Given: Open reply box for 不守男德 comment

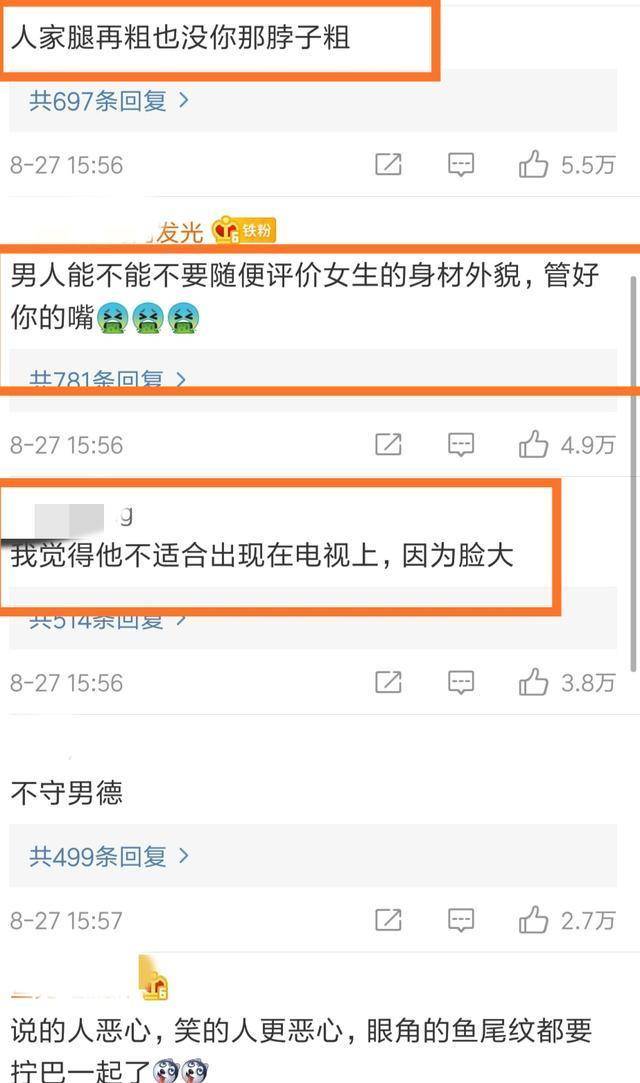Looking at the screenshot, I should 460,920.
